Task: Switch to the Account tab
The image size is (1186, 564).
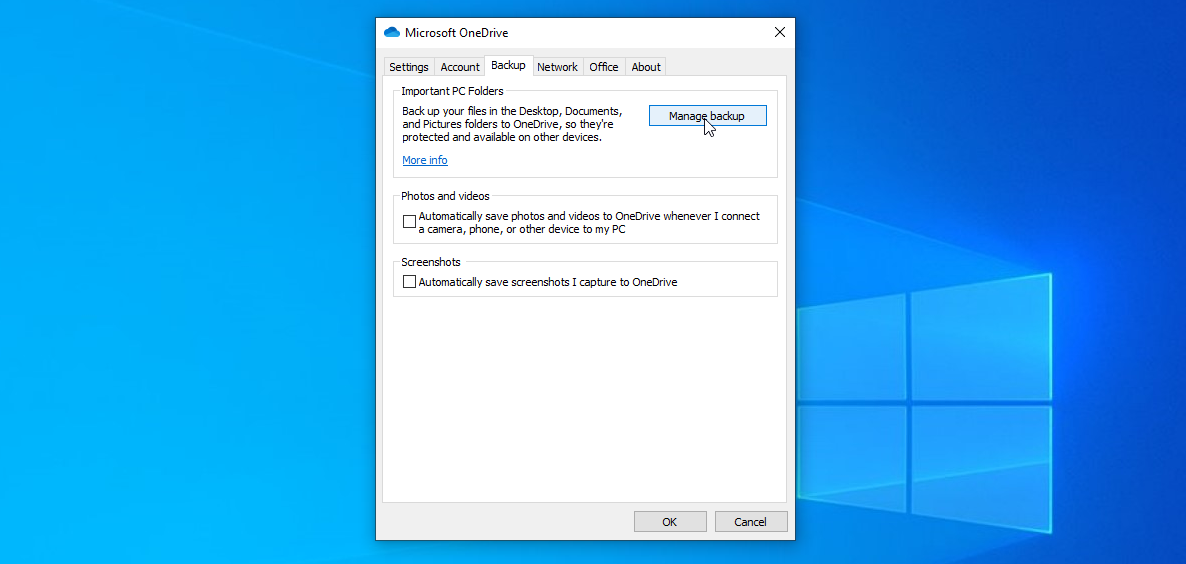Action: pos(460,67)
